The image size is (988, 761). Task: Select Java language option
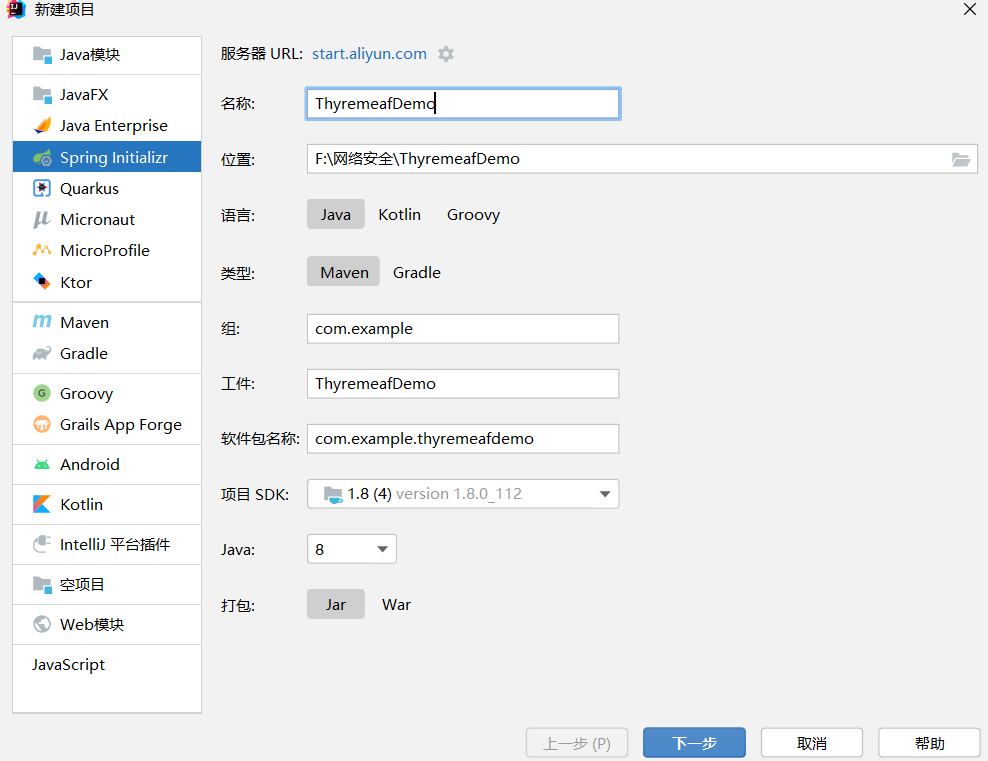(x=335, y=214)
